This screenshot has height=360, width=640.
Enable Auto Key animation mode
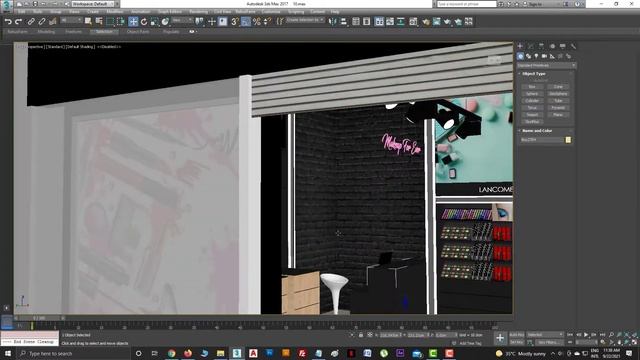(x=516, y=335)
